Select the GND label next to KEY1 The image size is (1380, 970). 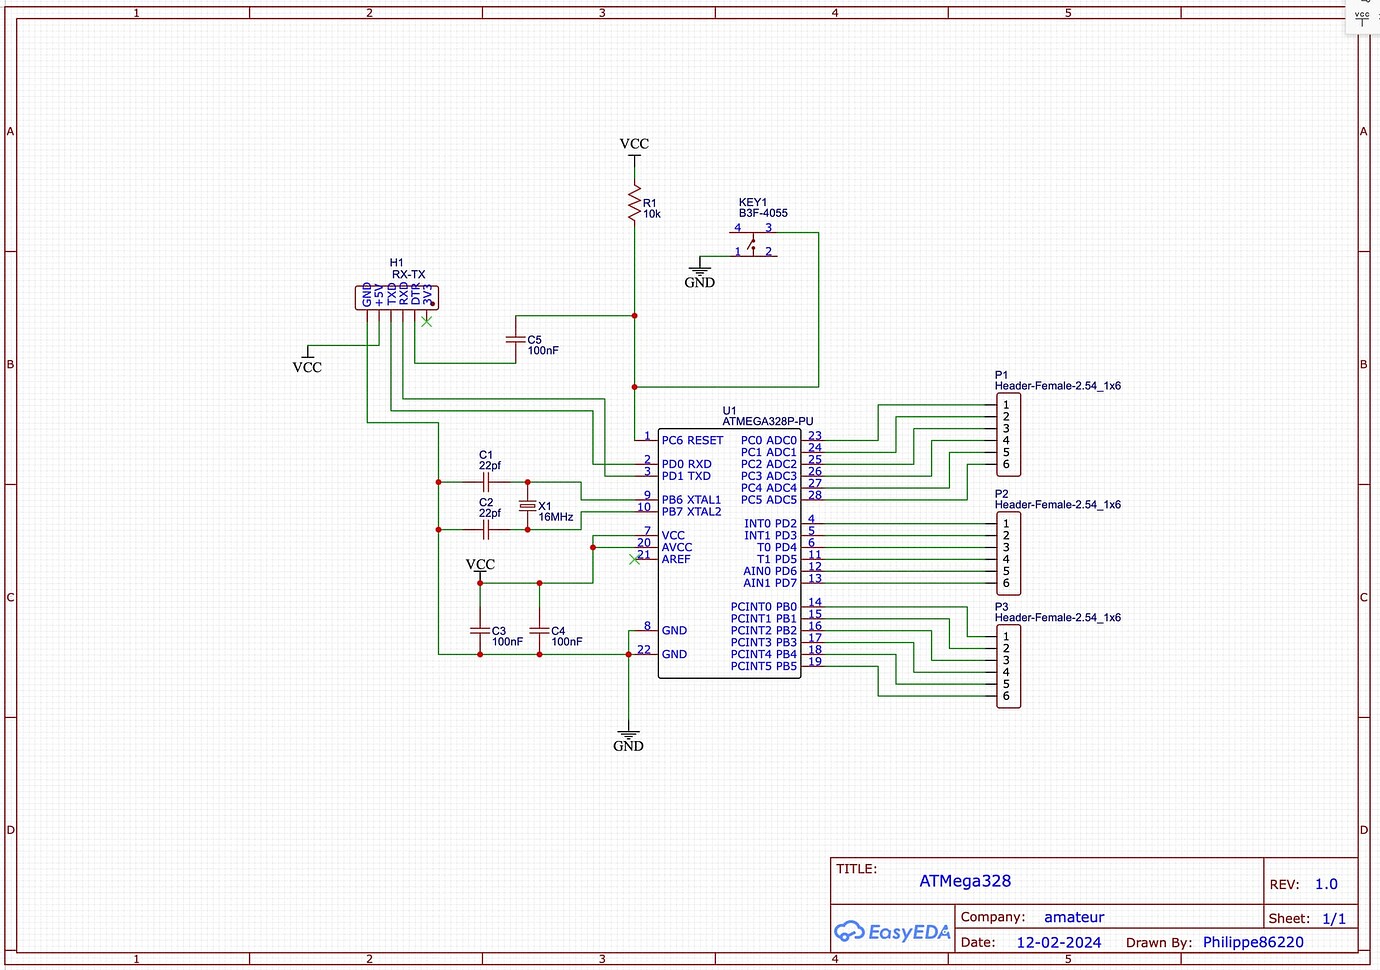click(x=699, y=282)
